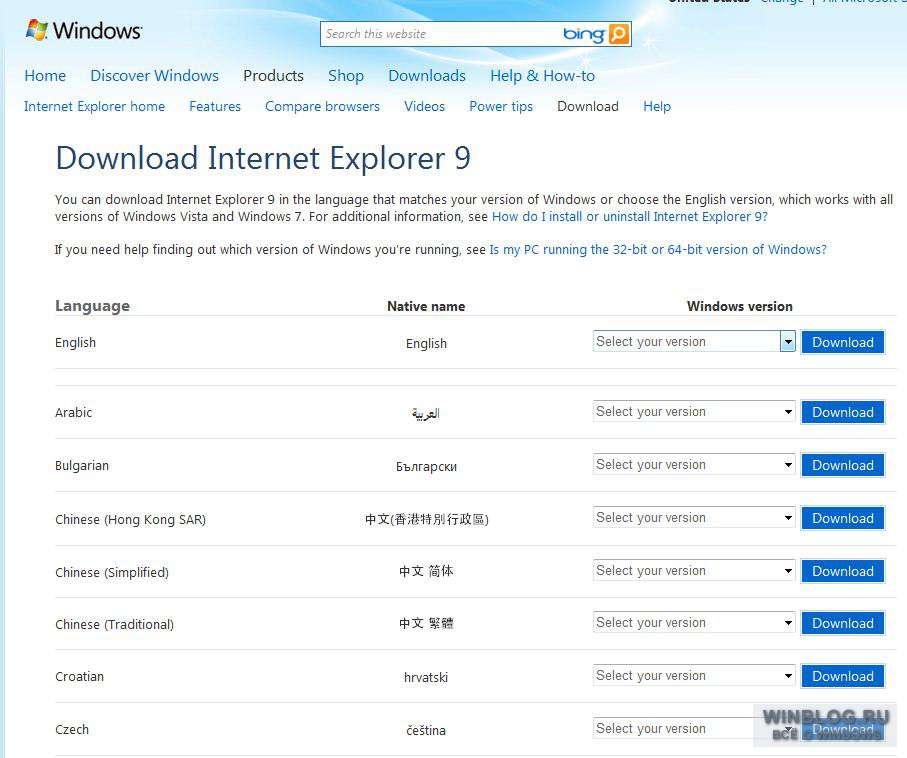Open the Power tips tab
Viewport: 907px width, 758px height.
tap(501, 106)
